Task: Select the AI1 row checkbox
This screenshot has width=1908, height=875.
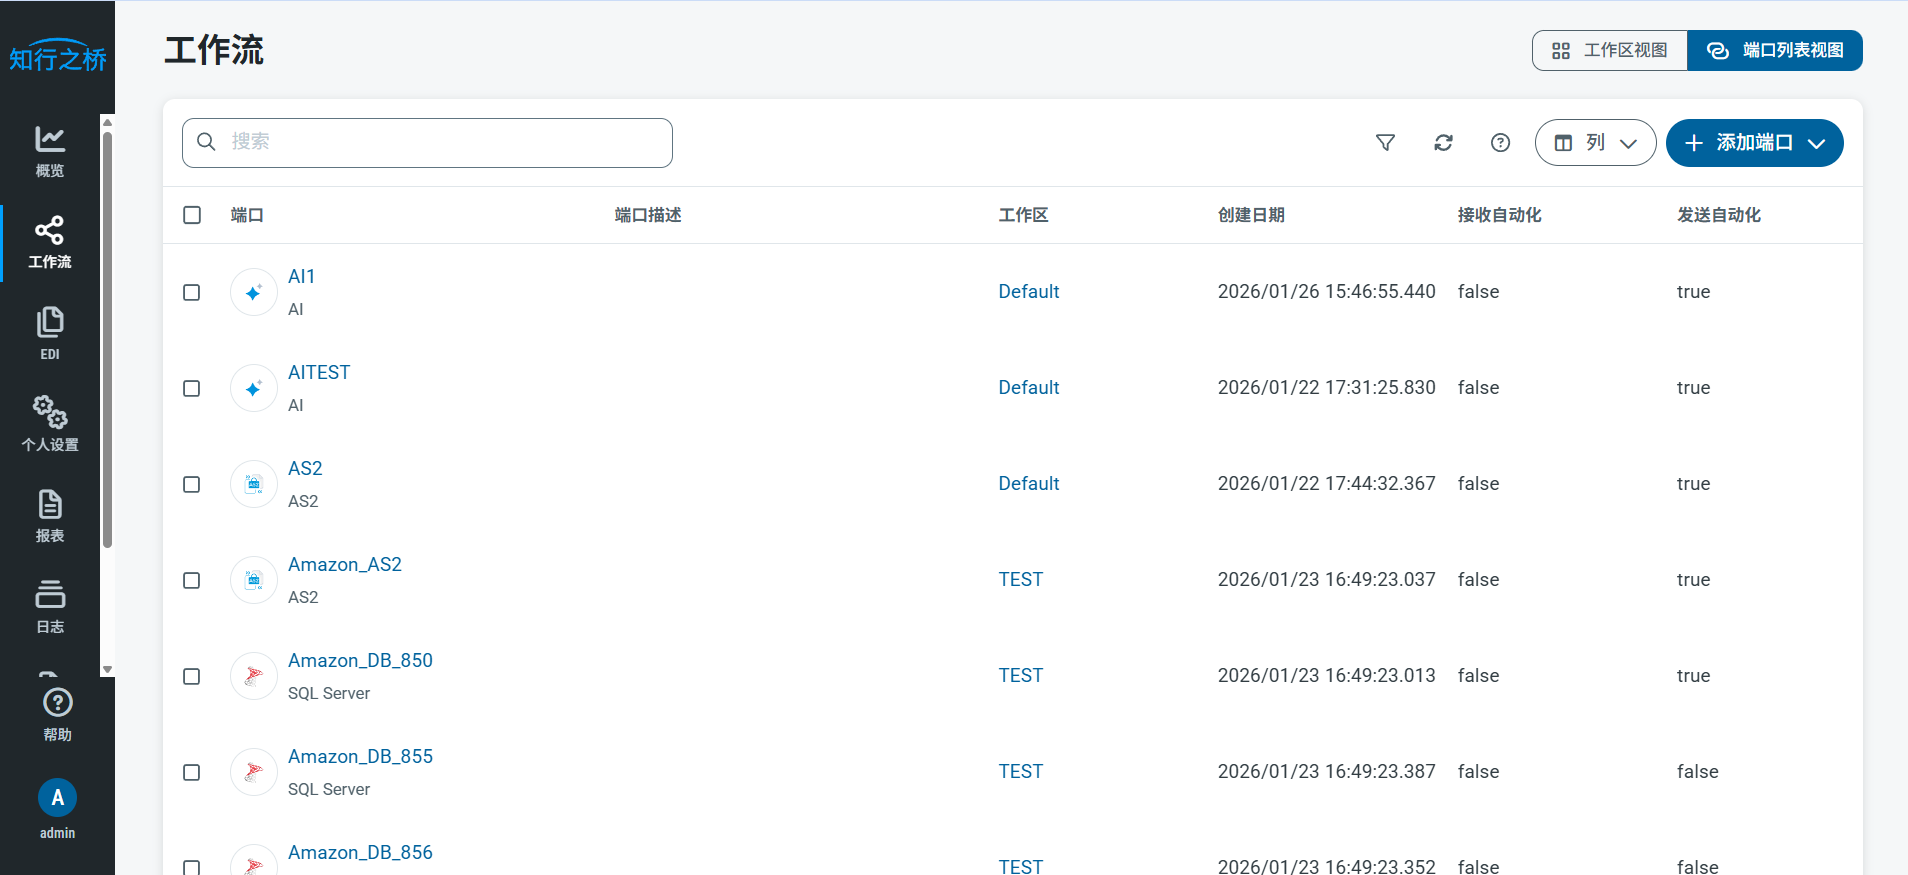Action: (192, 292)
